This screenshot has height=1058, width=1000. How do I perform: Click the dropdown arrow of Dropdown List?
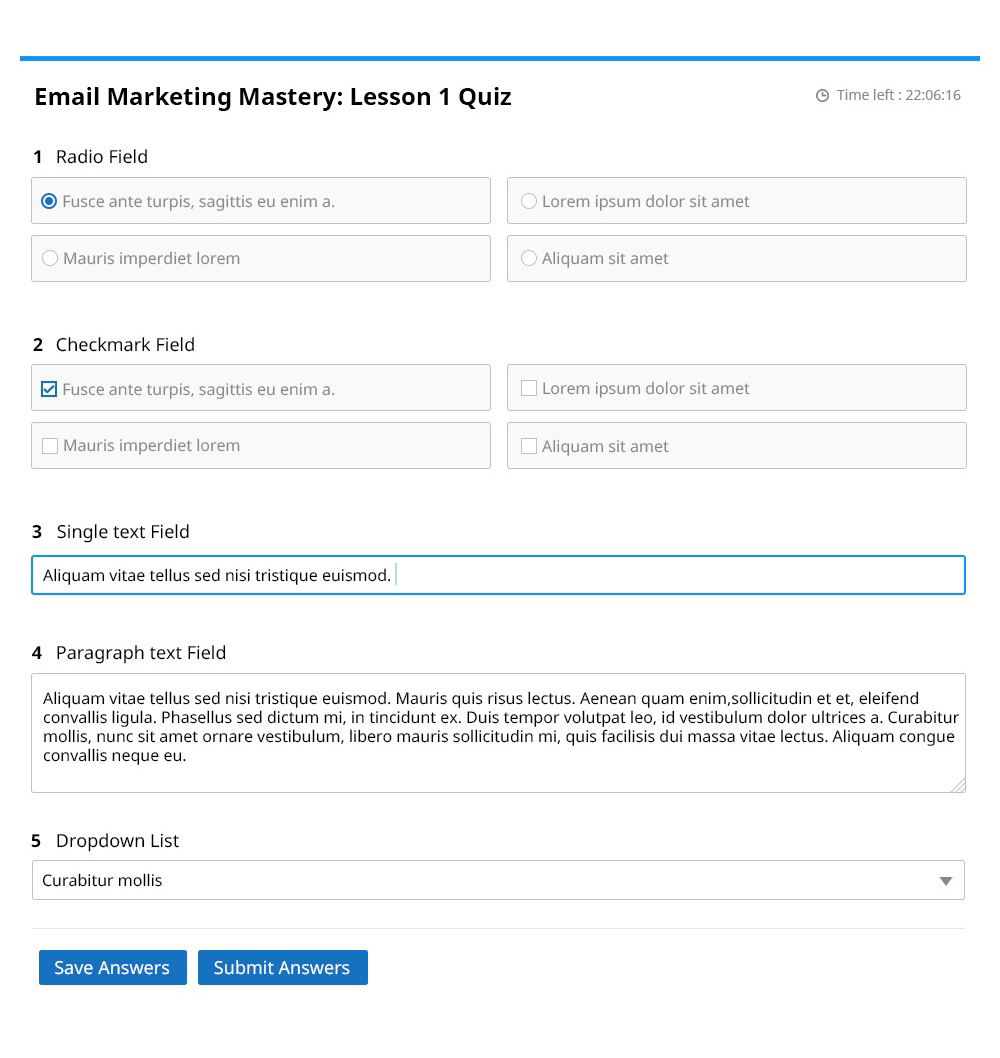(946, 881)
